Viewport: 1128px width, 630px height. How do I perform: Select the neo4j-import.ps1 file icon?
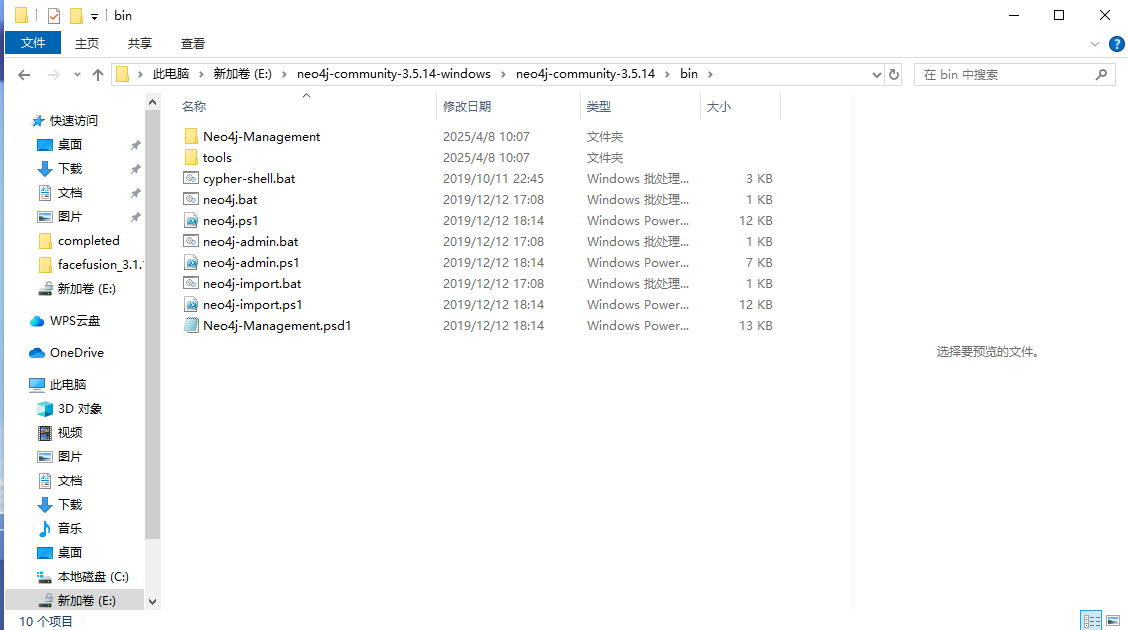coord(191,305)
